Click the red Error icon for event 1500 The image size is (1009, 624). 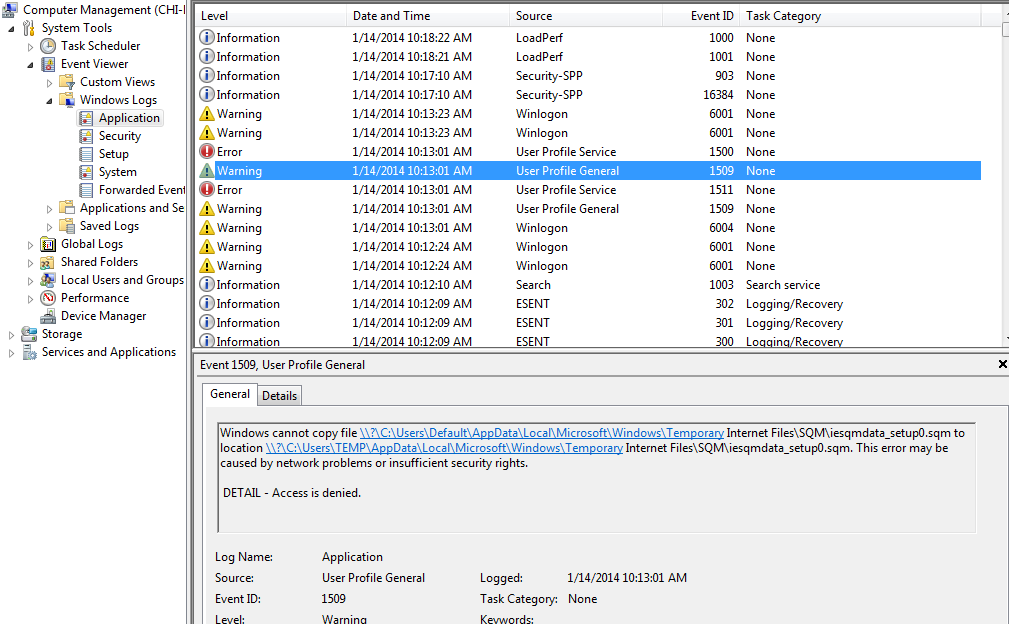pyautogui.click(x=207, y=152)
